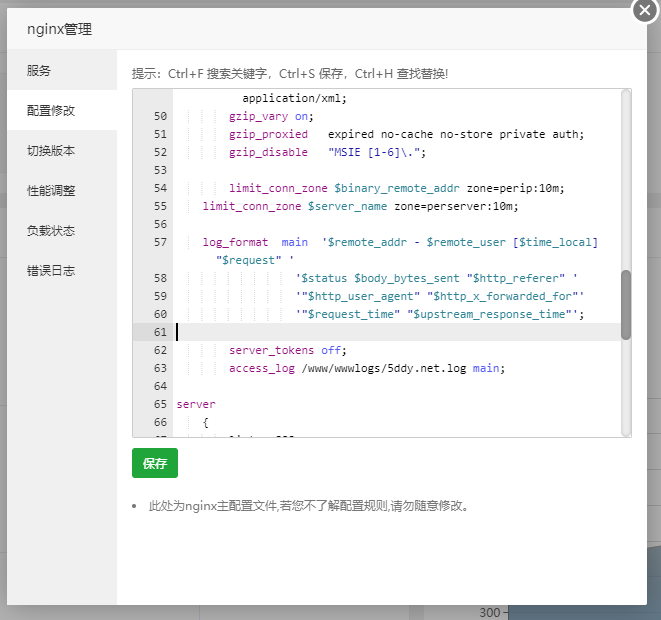Close the nginx管理 dialog
Screen dimensions: 661x620
645,10
